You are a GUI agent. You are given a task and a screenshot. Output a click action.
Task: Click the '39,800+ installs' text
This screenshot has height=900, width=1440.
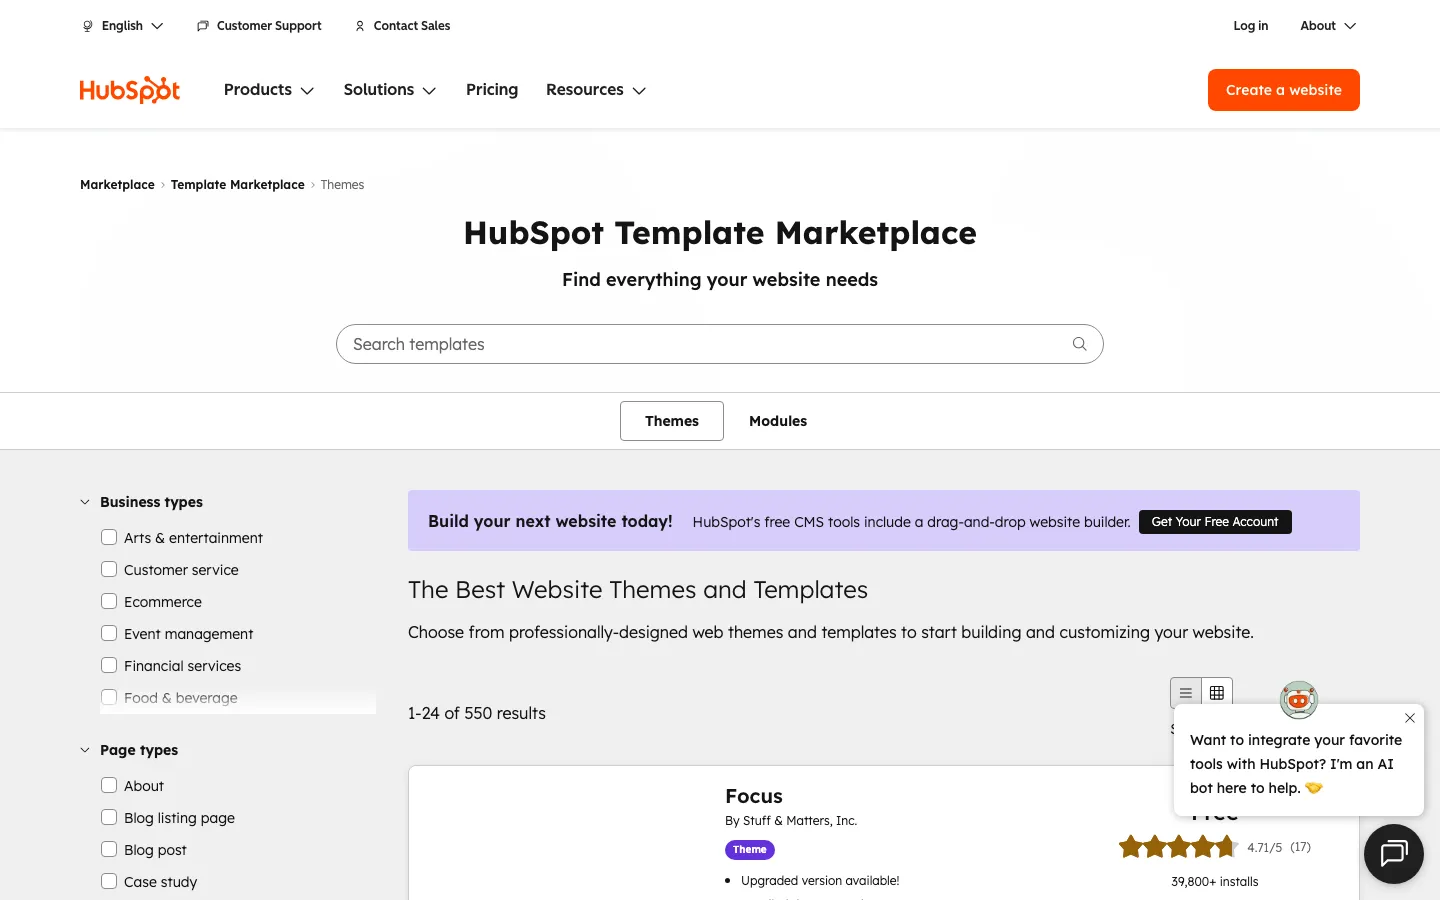[x=1215, y=882]
